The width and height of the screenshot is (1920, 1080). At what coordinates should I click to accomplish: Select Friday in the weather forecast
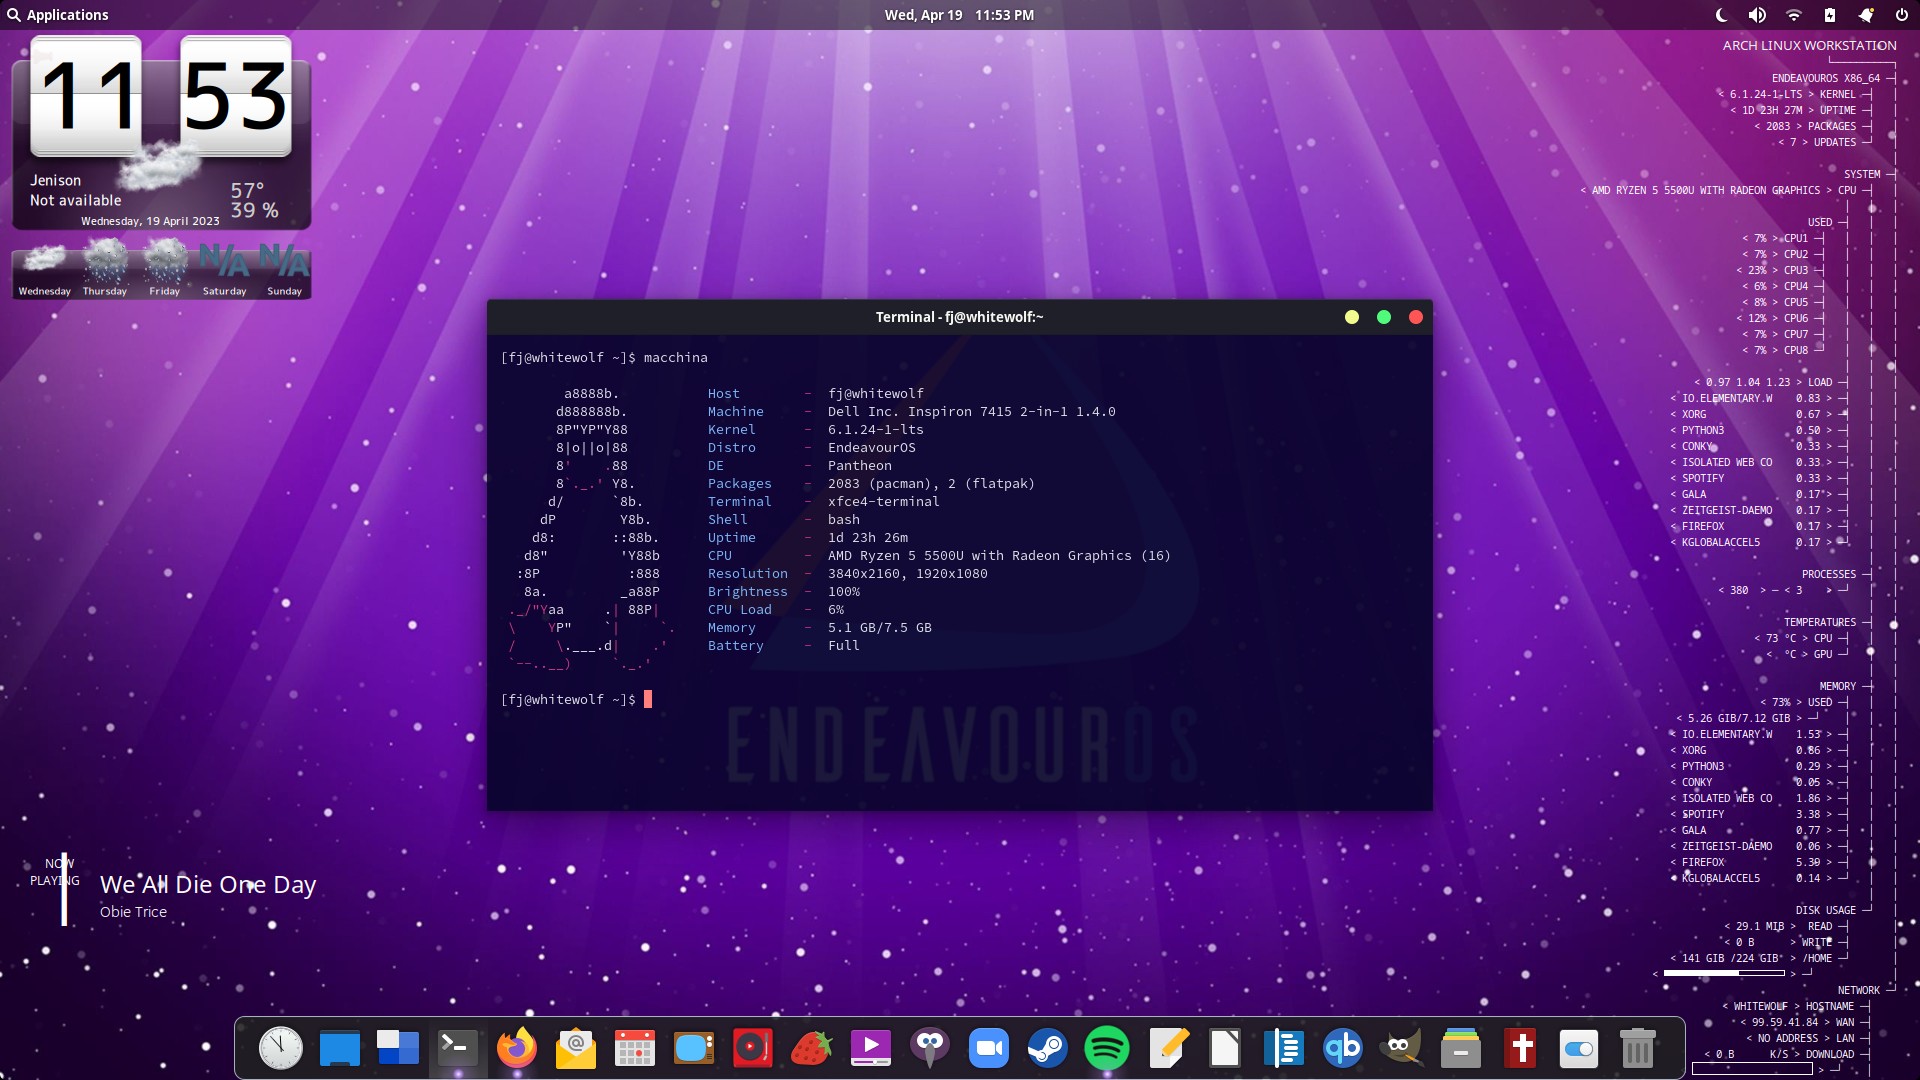pyautogui.click(x=165, y=268)
